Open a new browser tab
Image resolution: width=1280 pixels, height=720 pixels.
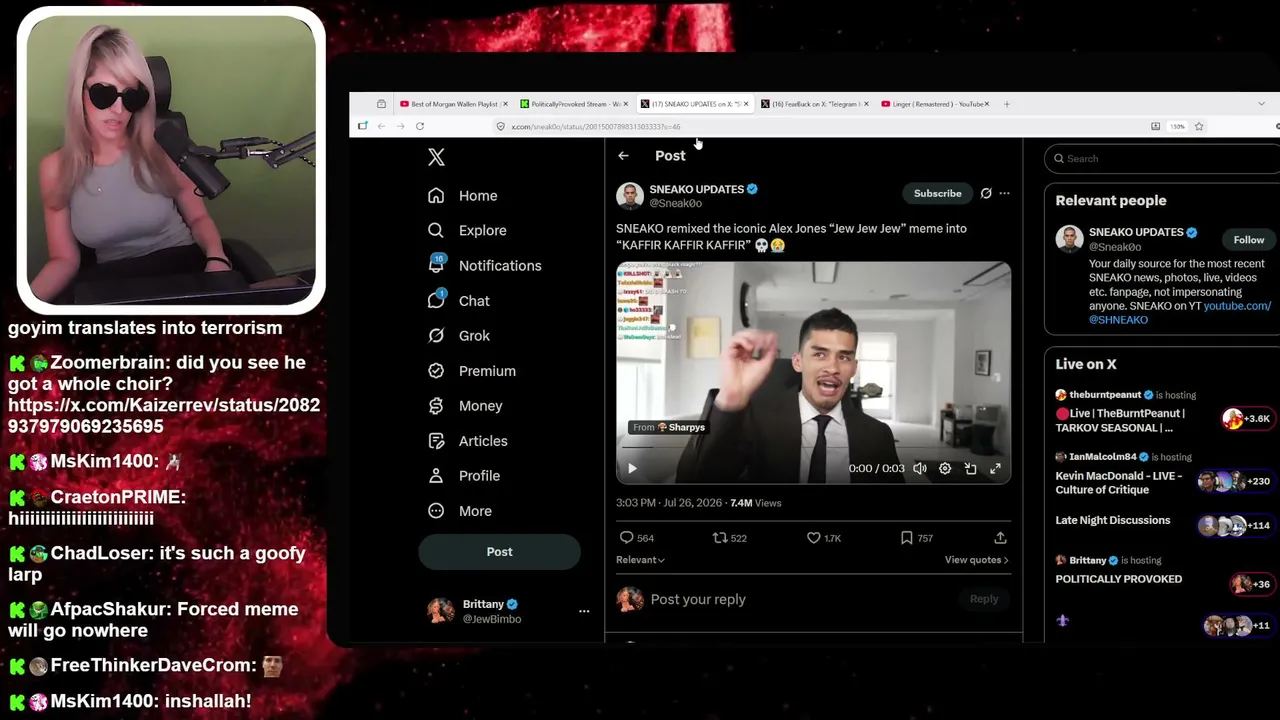(1007, 104)
